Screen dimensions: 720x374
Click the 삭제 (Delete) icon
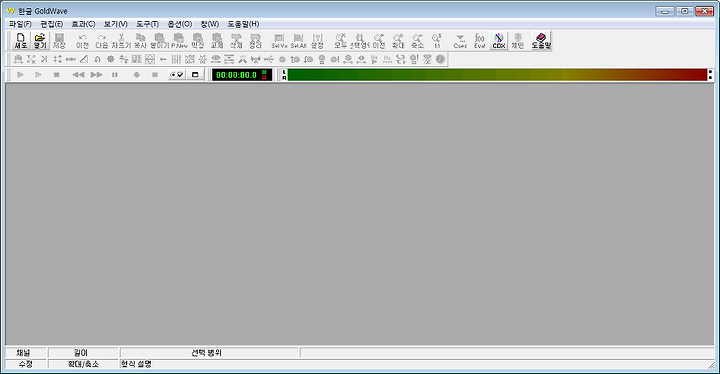point(236,41)
